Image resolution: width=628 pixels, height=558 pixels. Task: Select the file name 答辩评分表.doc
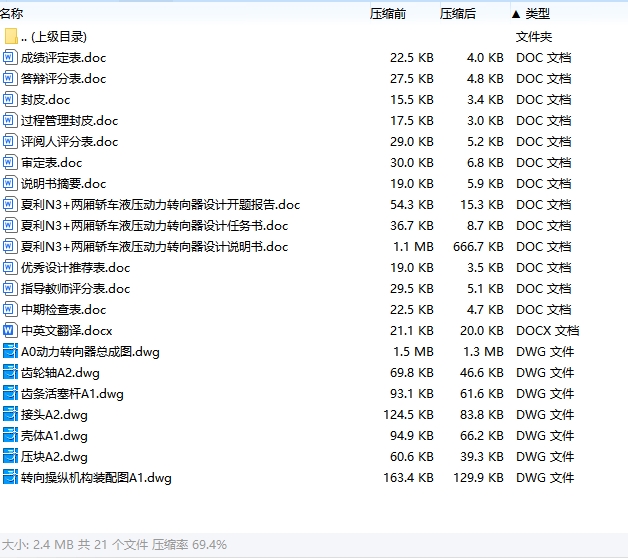pos(63,79)
